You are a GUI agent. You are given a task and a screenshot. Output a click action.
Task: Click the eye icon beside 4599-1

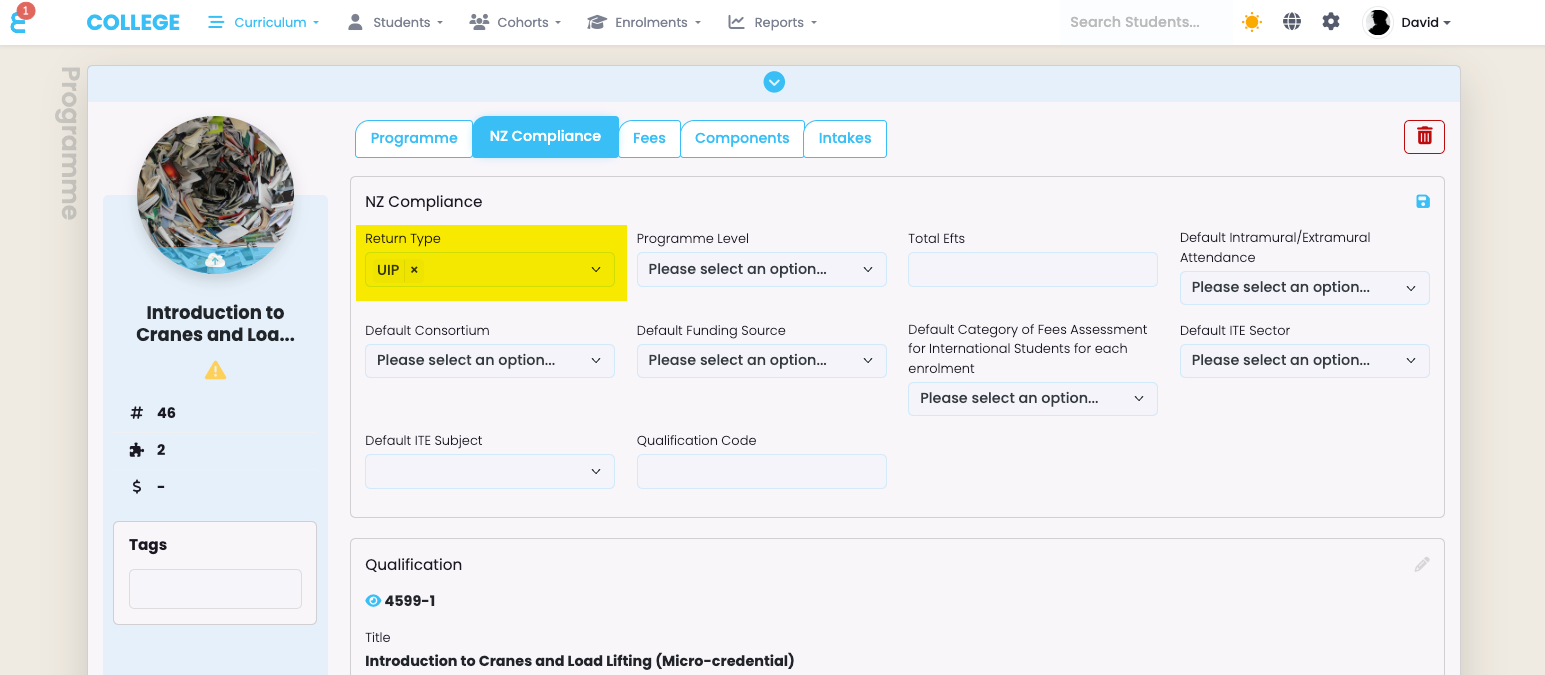click(x=373, y=601)
